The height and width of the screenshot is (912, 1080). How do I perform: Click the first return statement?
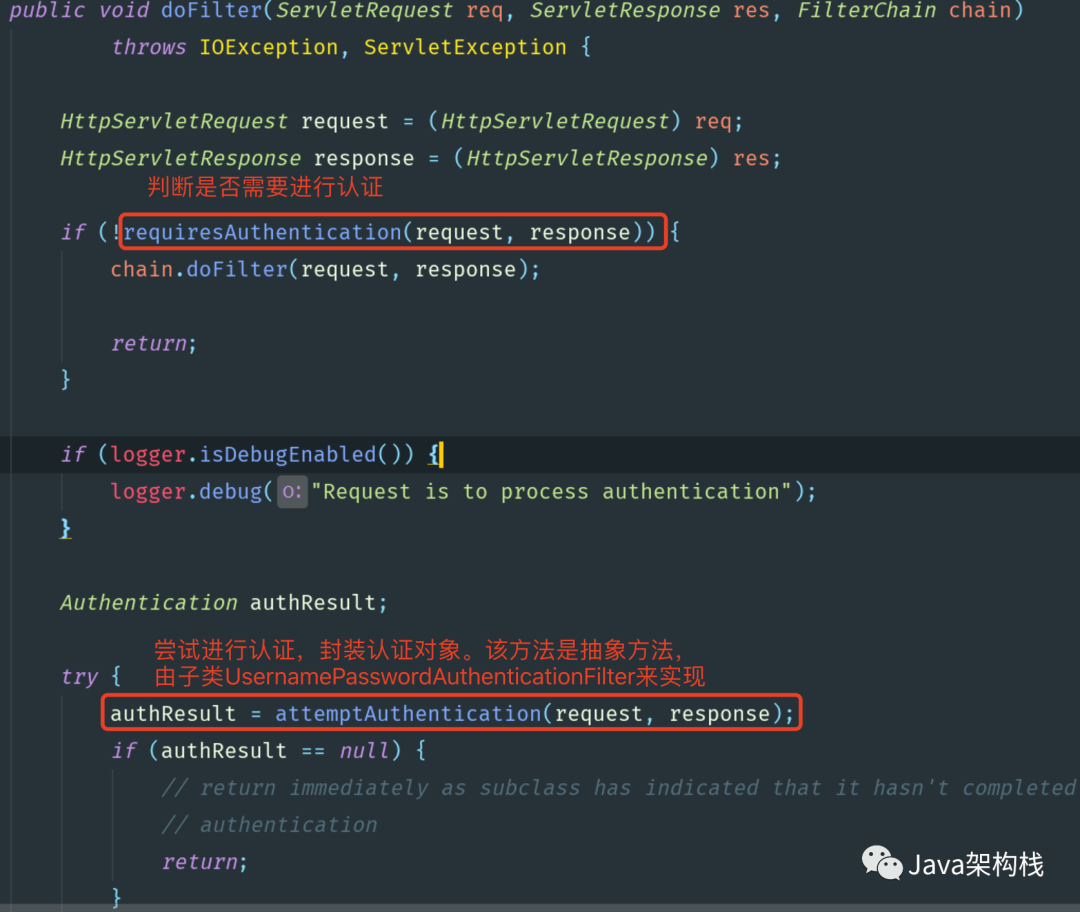coord(154,343)
